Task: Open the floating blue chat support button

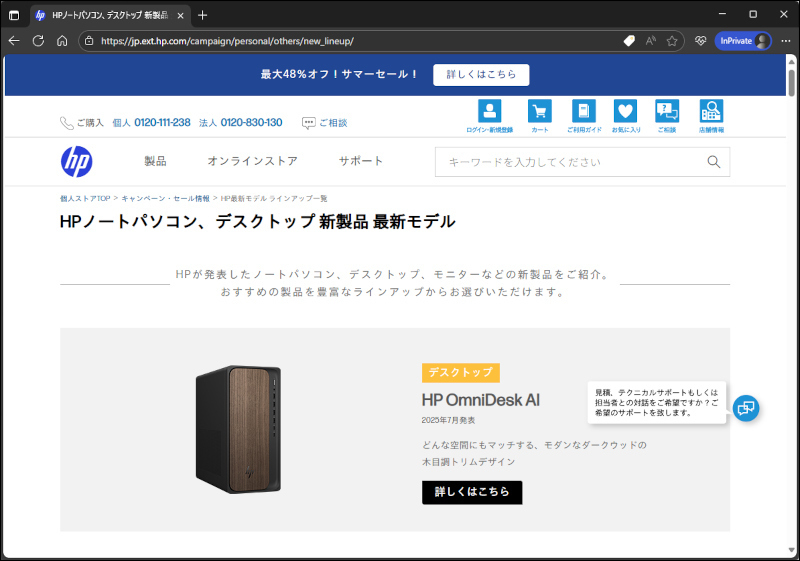Action: tap(746, 408)
